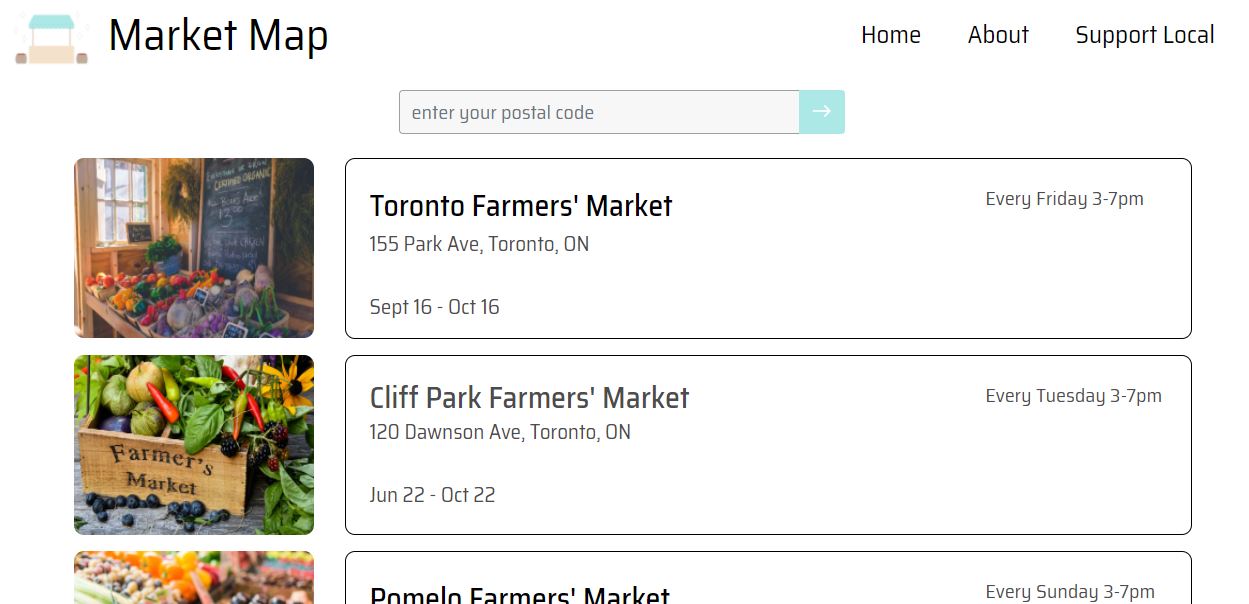1249x604 pixels.
Task: Click Every Sunday 3-7pm on Pomelo card
Action: pos(1069,591)
